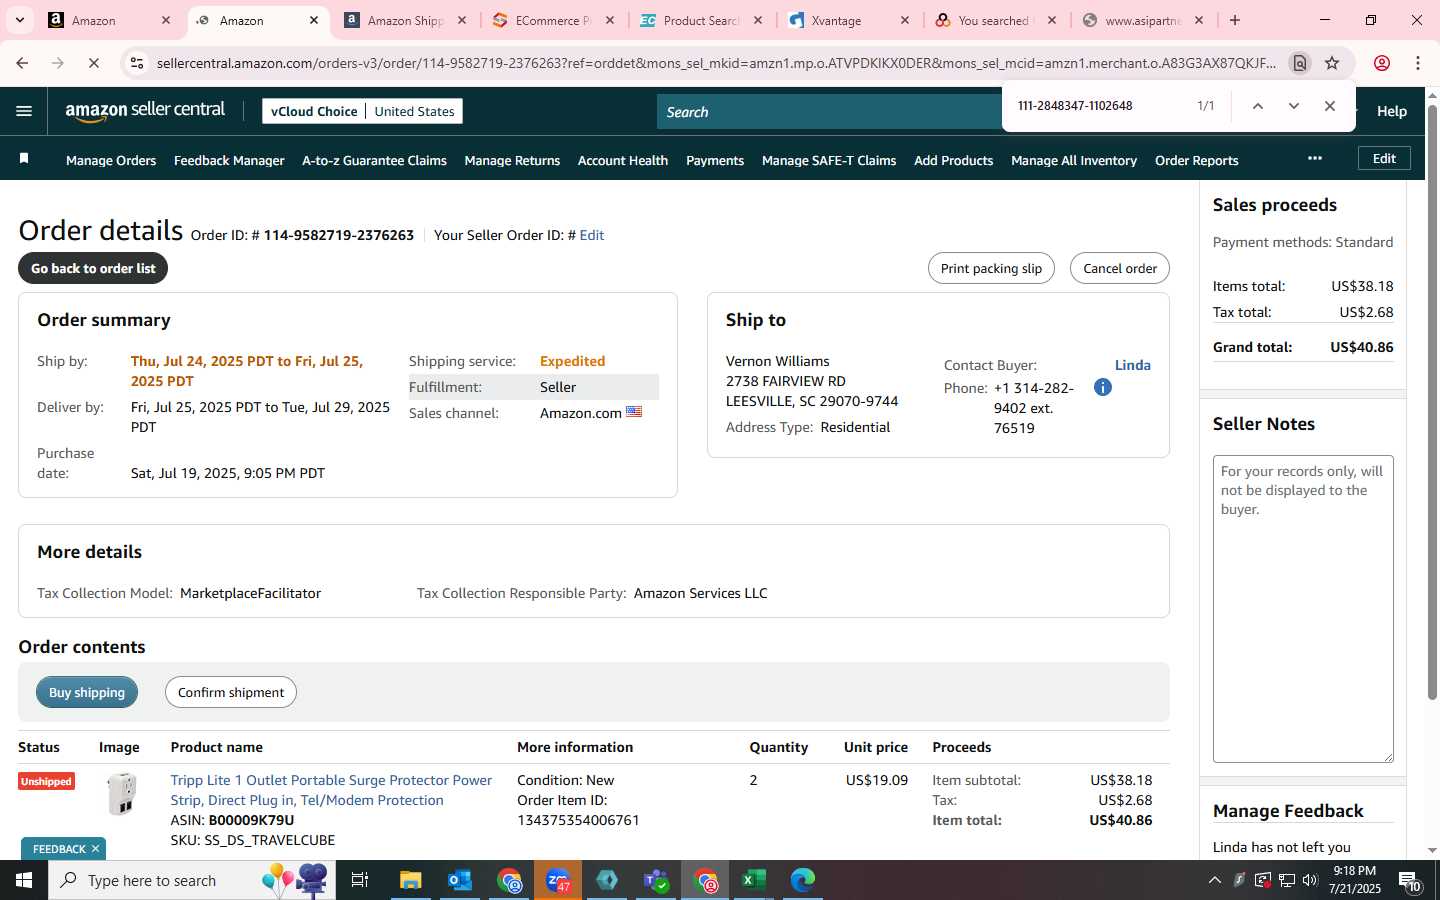Stop loading the page
The height and width of the screenshot is (900, 1440).
[x=93, y=63]
